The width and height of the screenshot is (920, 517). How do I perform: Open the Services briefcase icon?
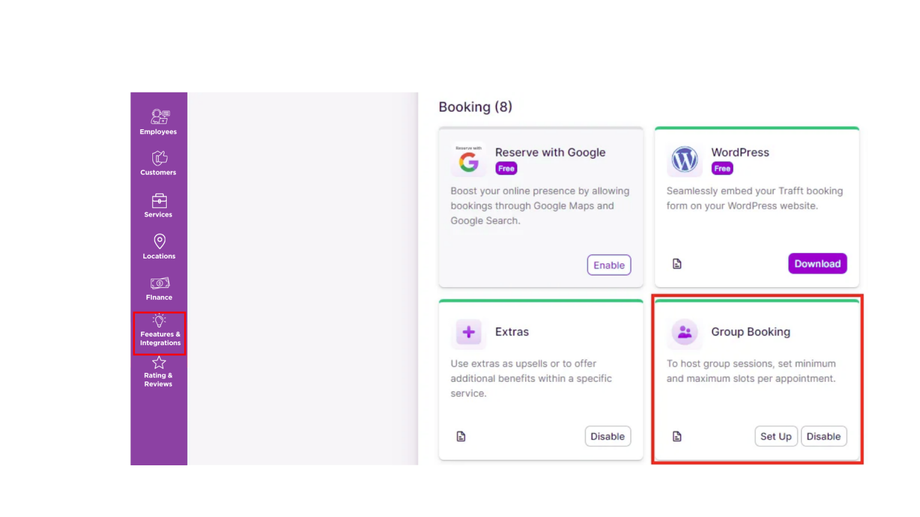(159, 201)
